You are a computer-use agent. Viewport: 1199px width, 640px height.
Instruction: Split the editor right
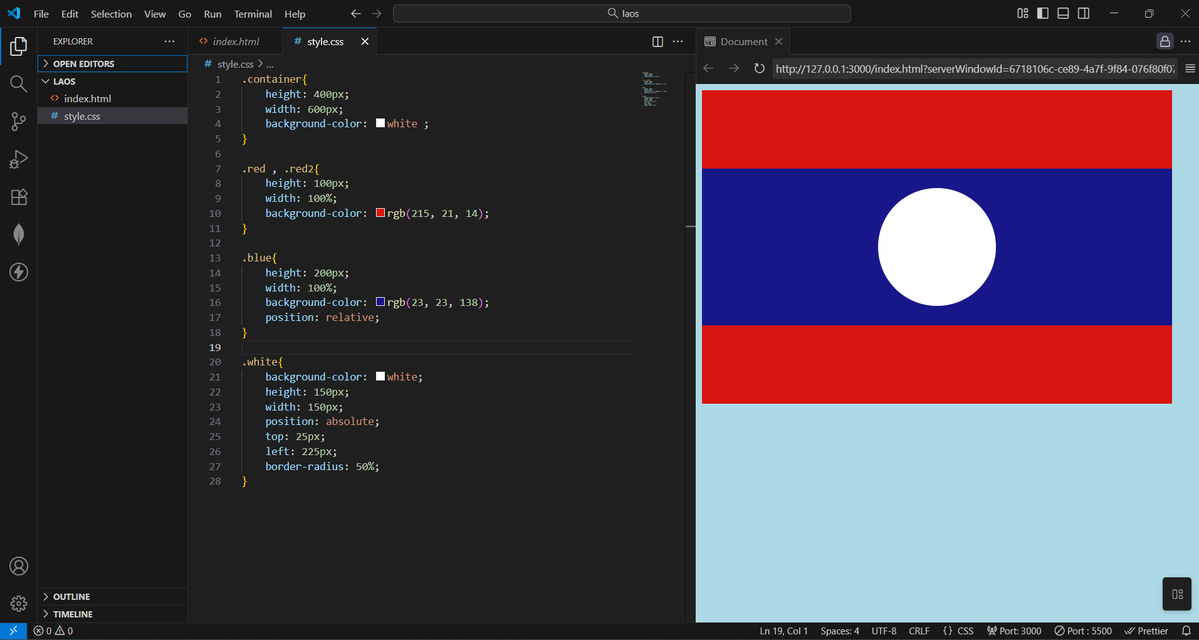coord(658,42)
